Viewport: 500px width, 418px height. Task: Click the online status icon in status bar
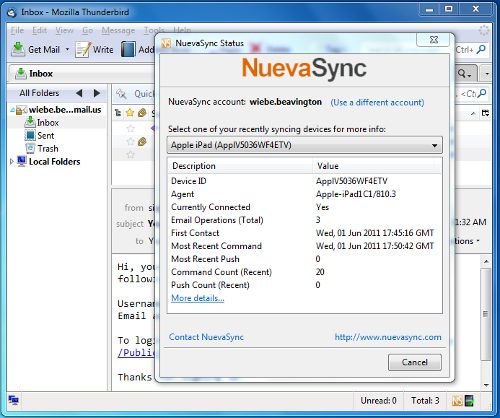[14, 400]
